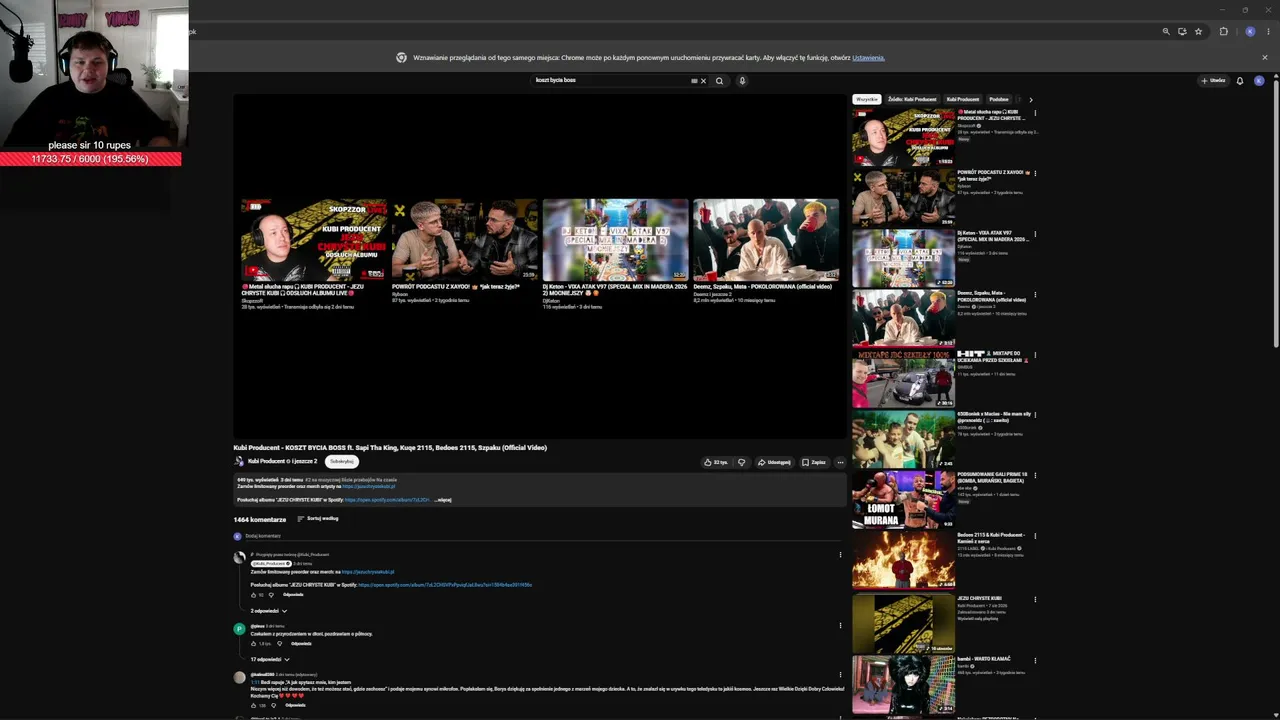This screenshot has height=720, width=1280.
Task: Open options menu for the comment starting 1:11
Action: coord(840,676)
